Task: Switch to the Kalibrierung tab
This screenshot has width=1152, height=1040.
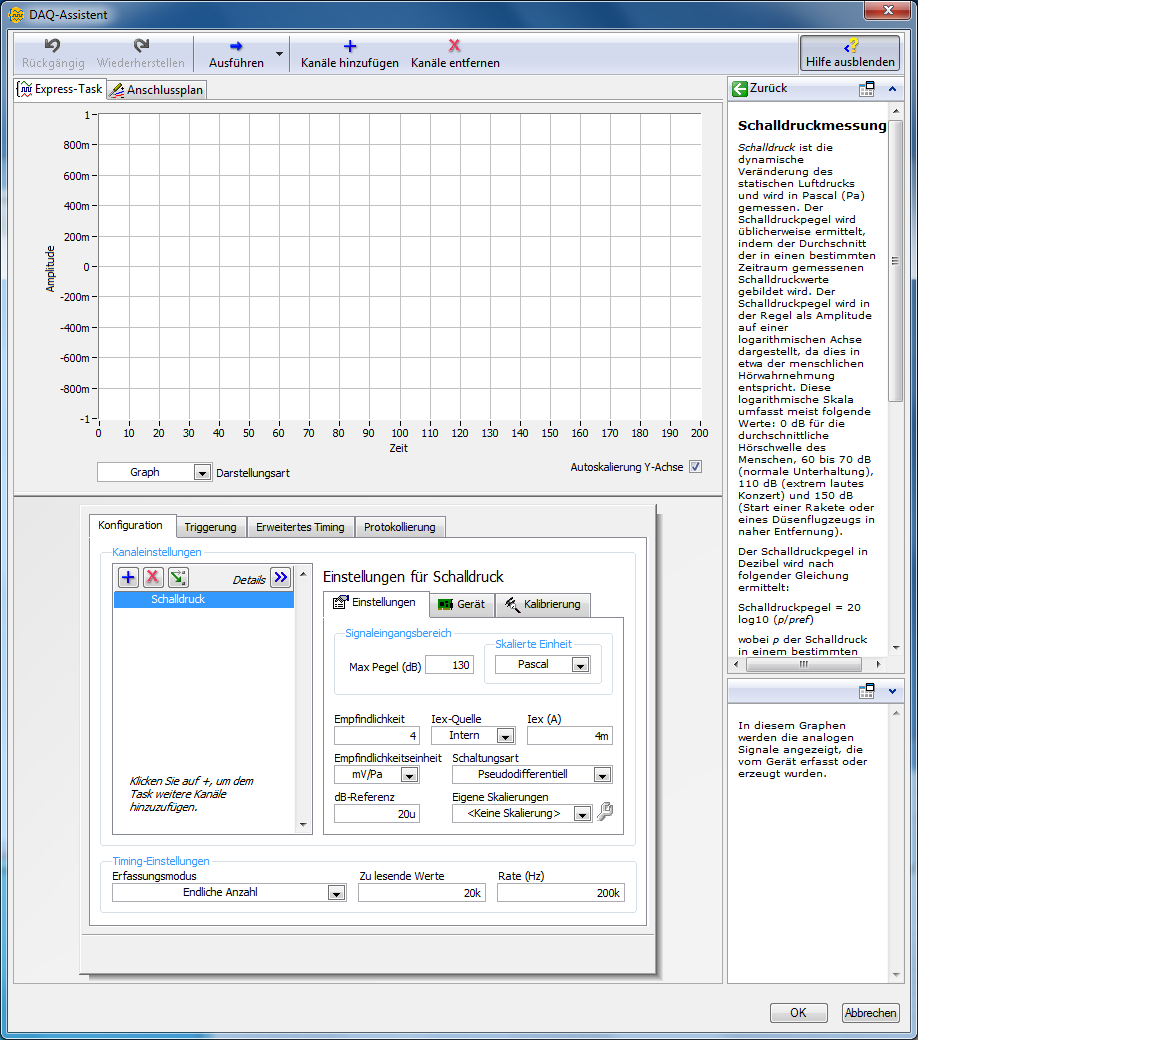Action: coord(542,604)
